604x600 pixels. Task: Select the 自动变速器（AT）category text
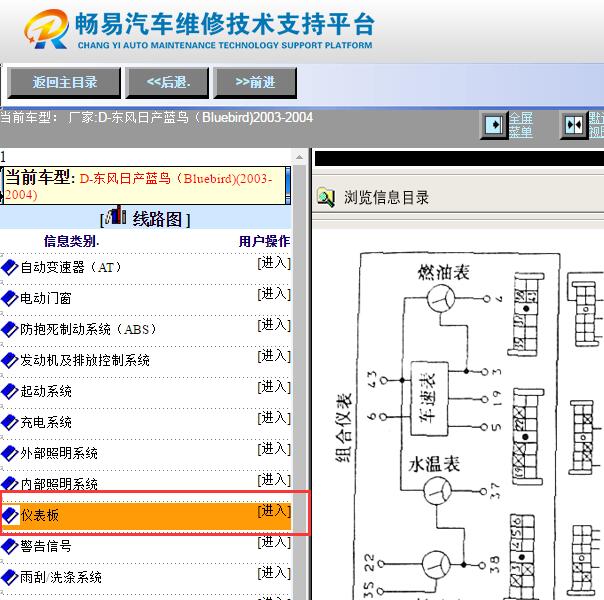(x=71, y=267)
